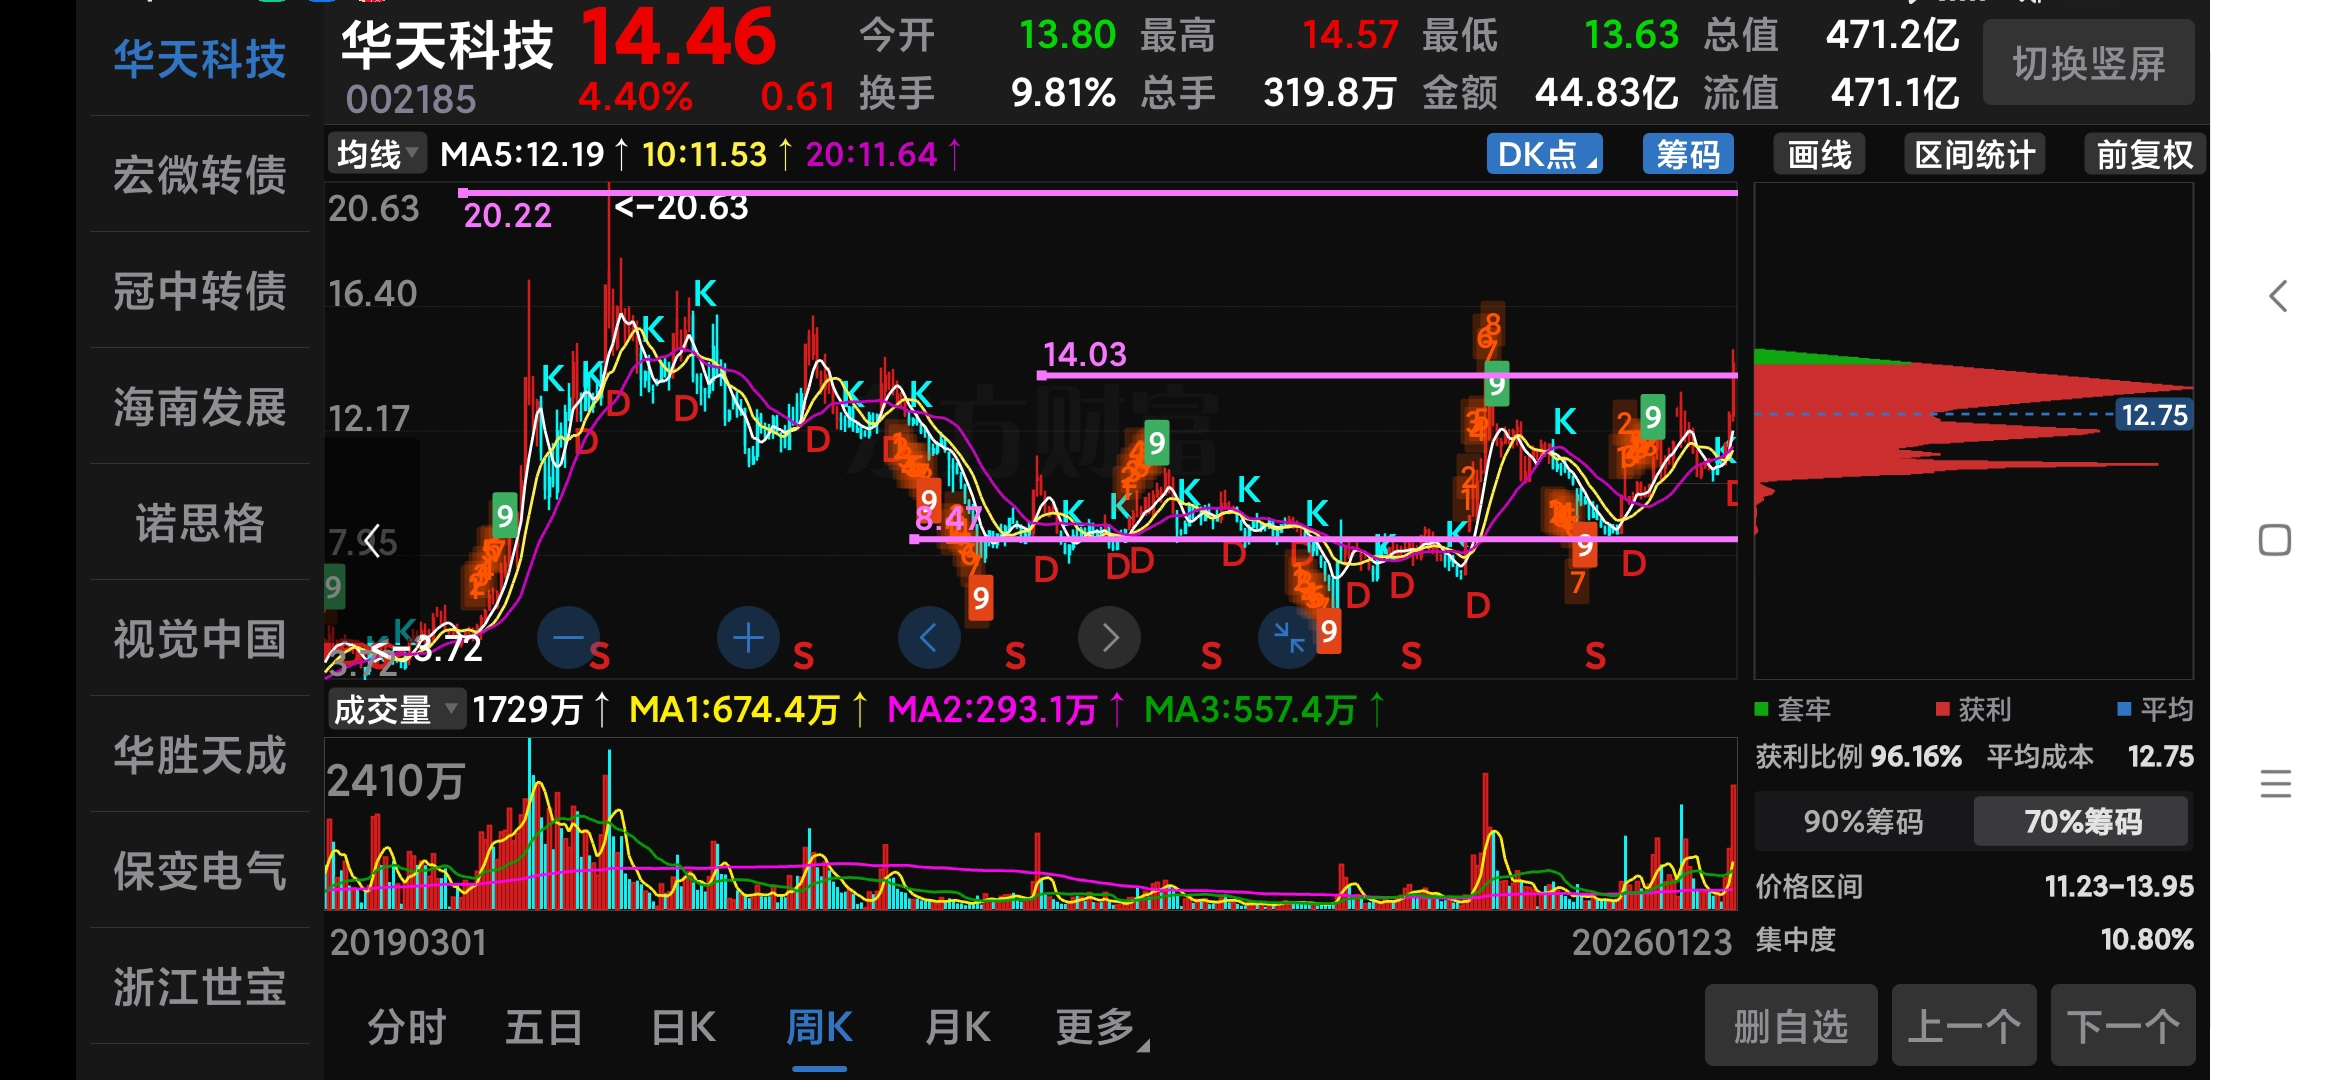Toggle the 筹码 chip distribution panel
The height and width of the screenshot is (1080, 2340).
1688,155
